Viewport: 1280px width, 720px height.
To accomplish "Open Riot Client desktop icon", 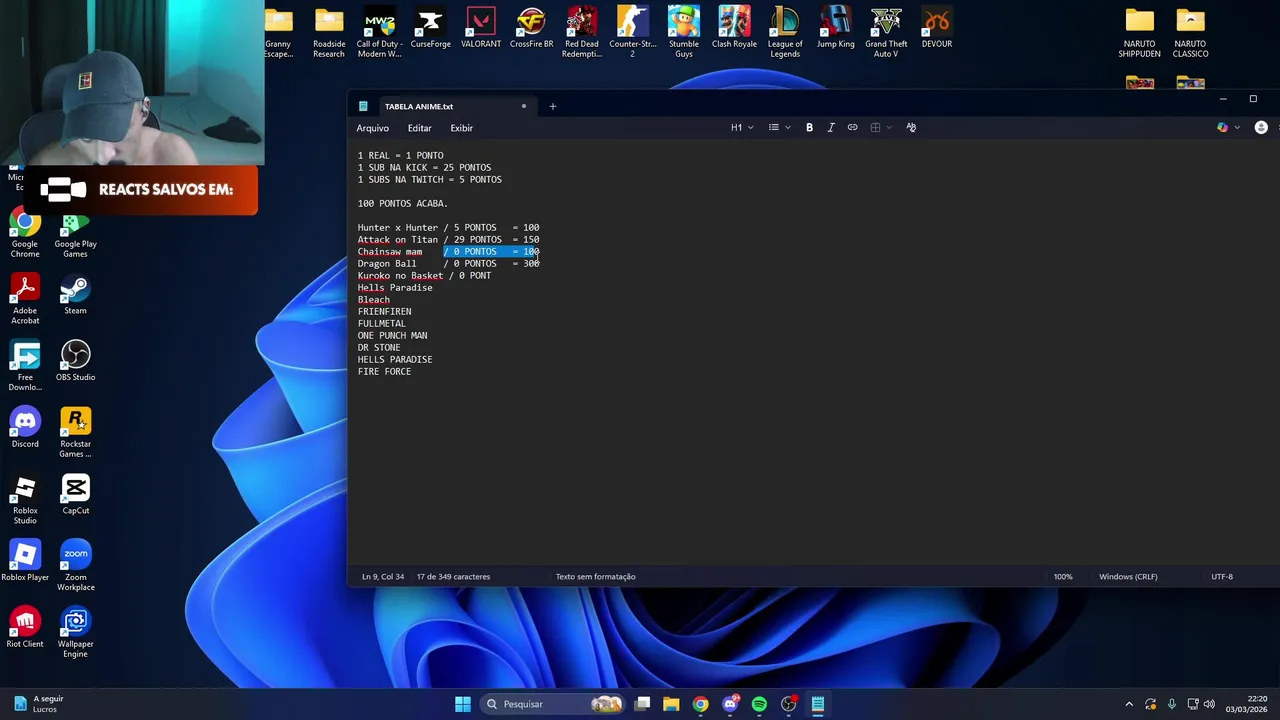I will (25, 628).
